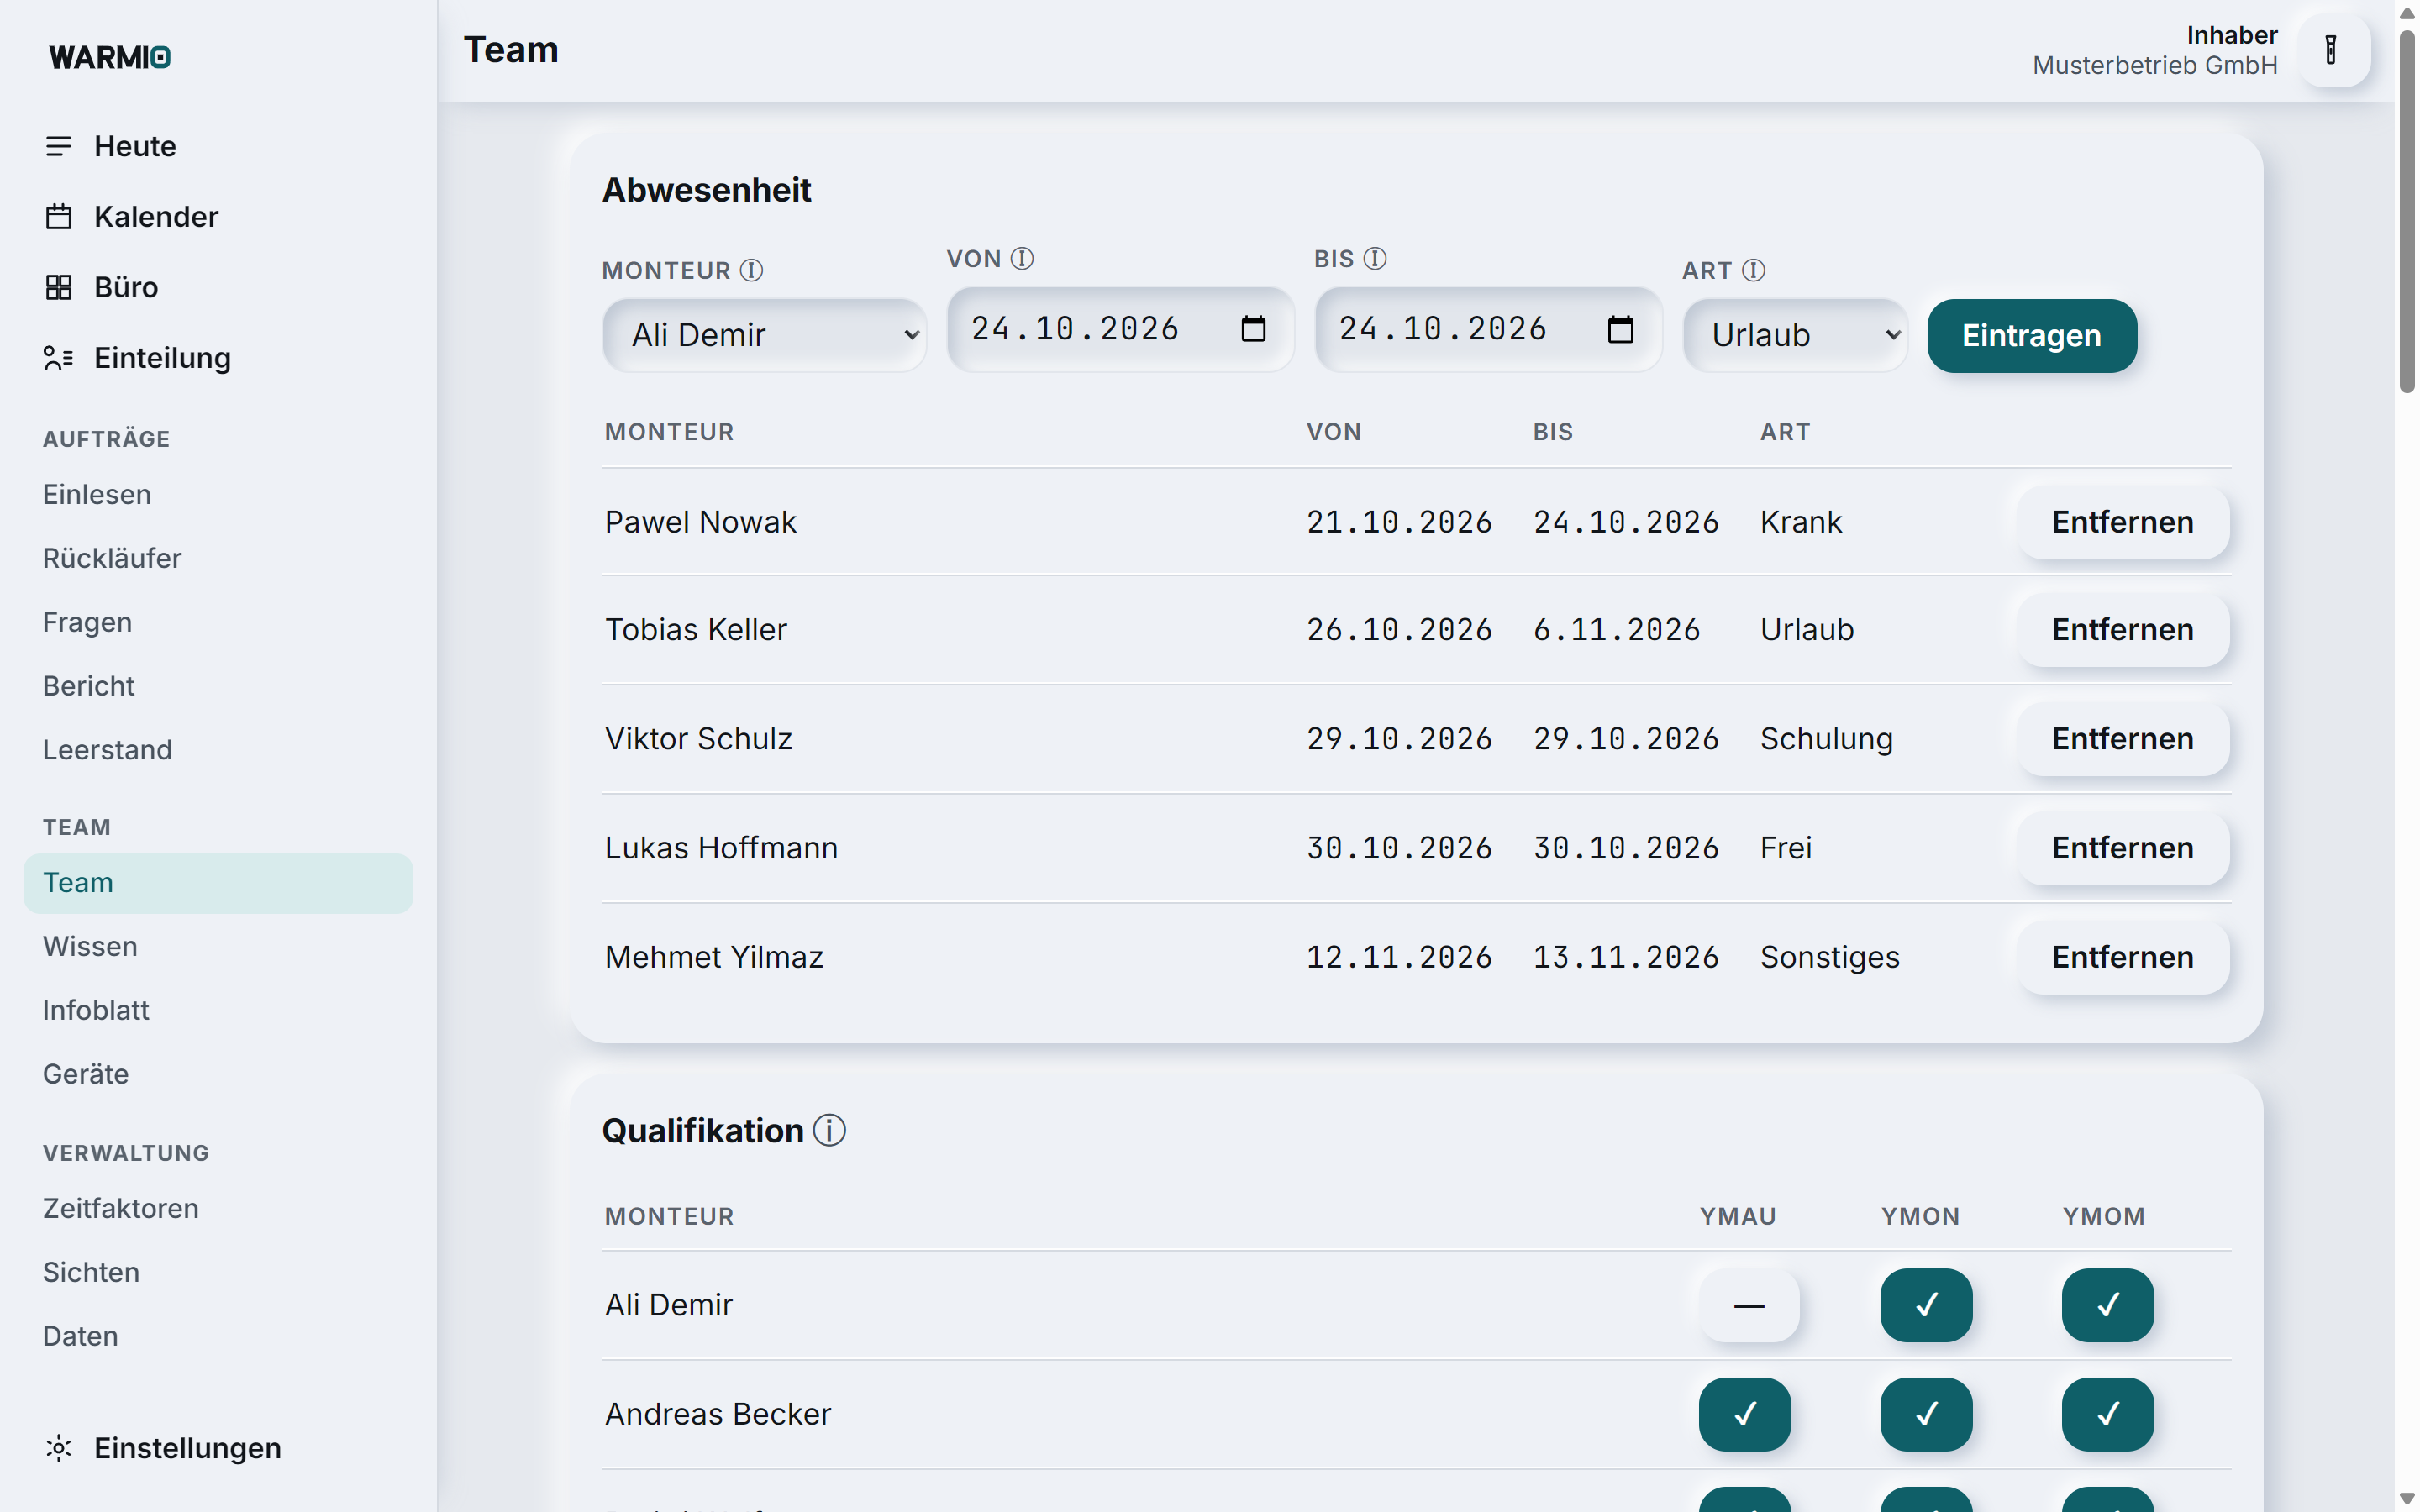Click the info icon next to Monteur label
2420x1512 pixels.
click(752, 270)
